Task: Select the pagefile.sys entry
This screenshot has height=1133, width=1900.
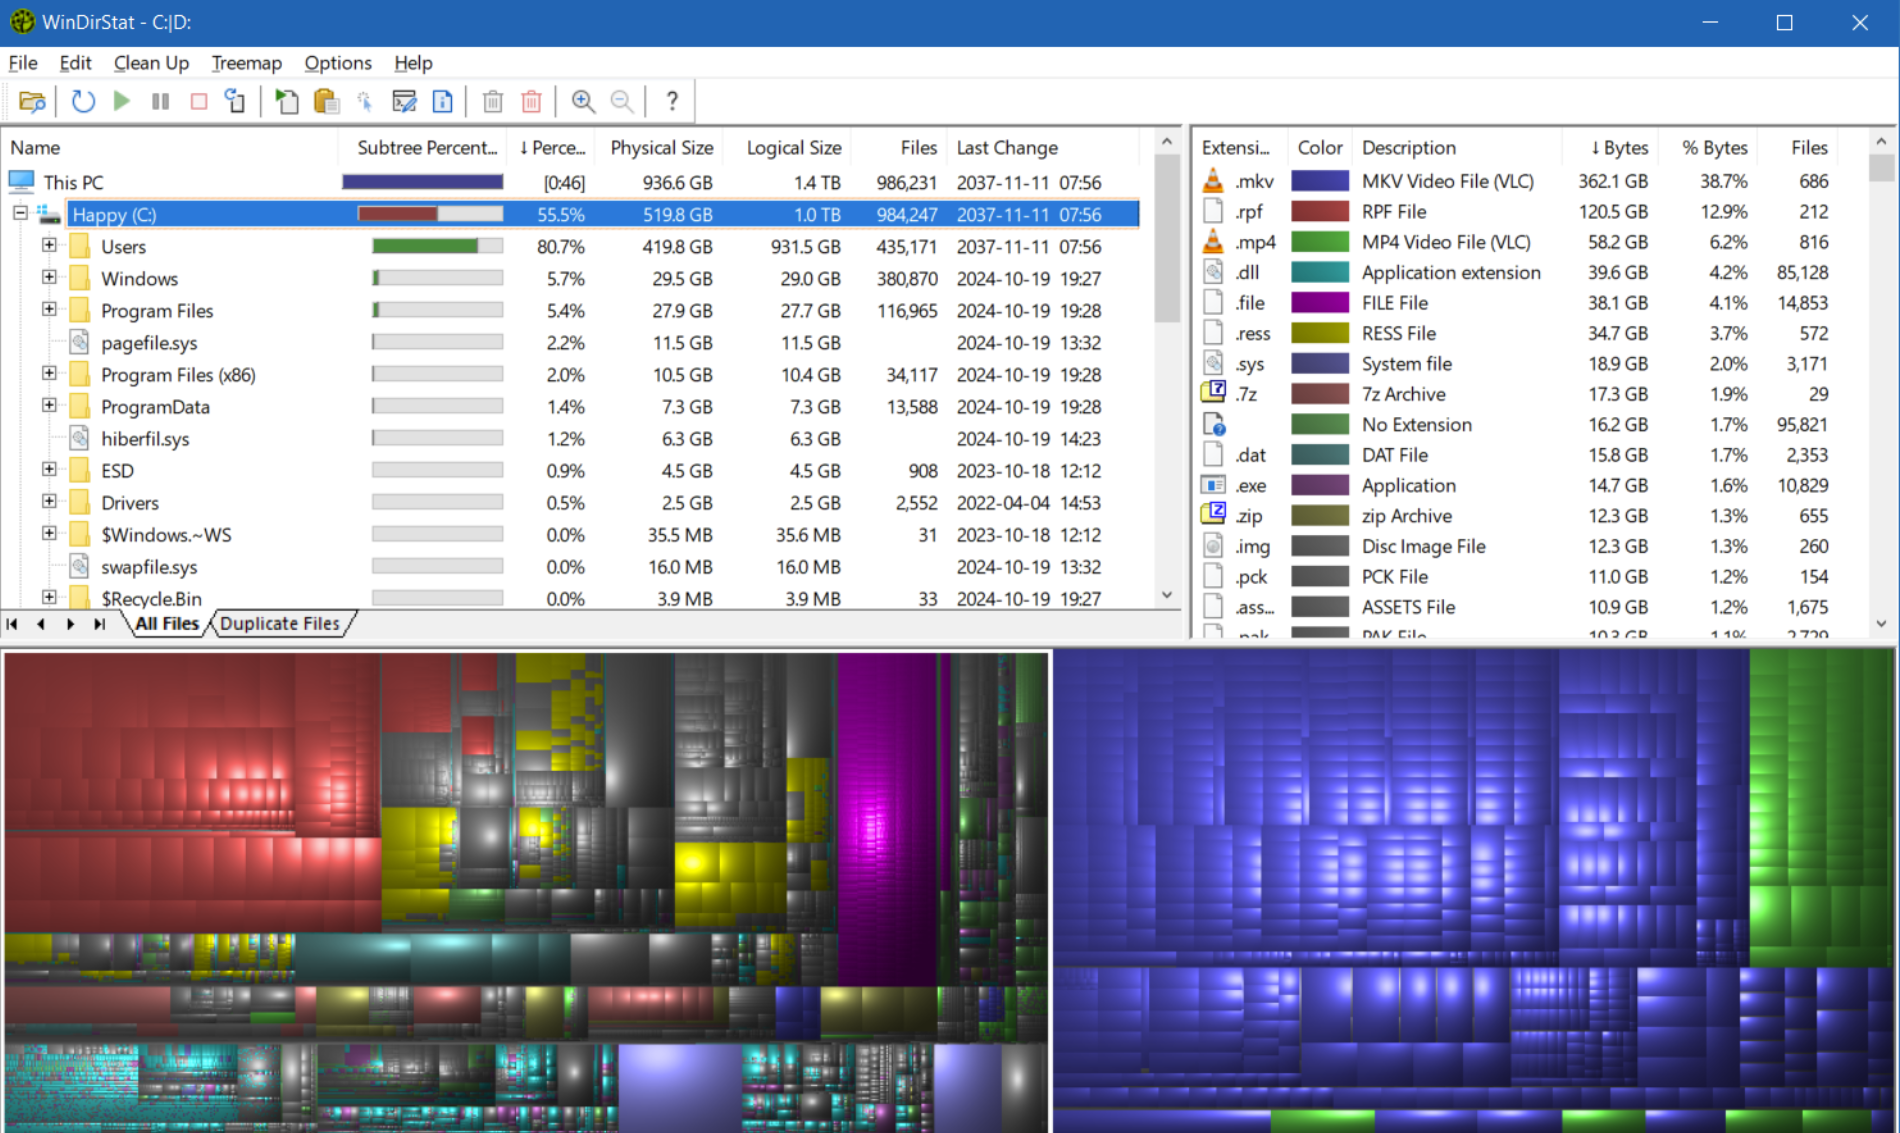Action: (149, 343)
